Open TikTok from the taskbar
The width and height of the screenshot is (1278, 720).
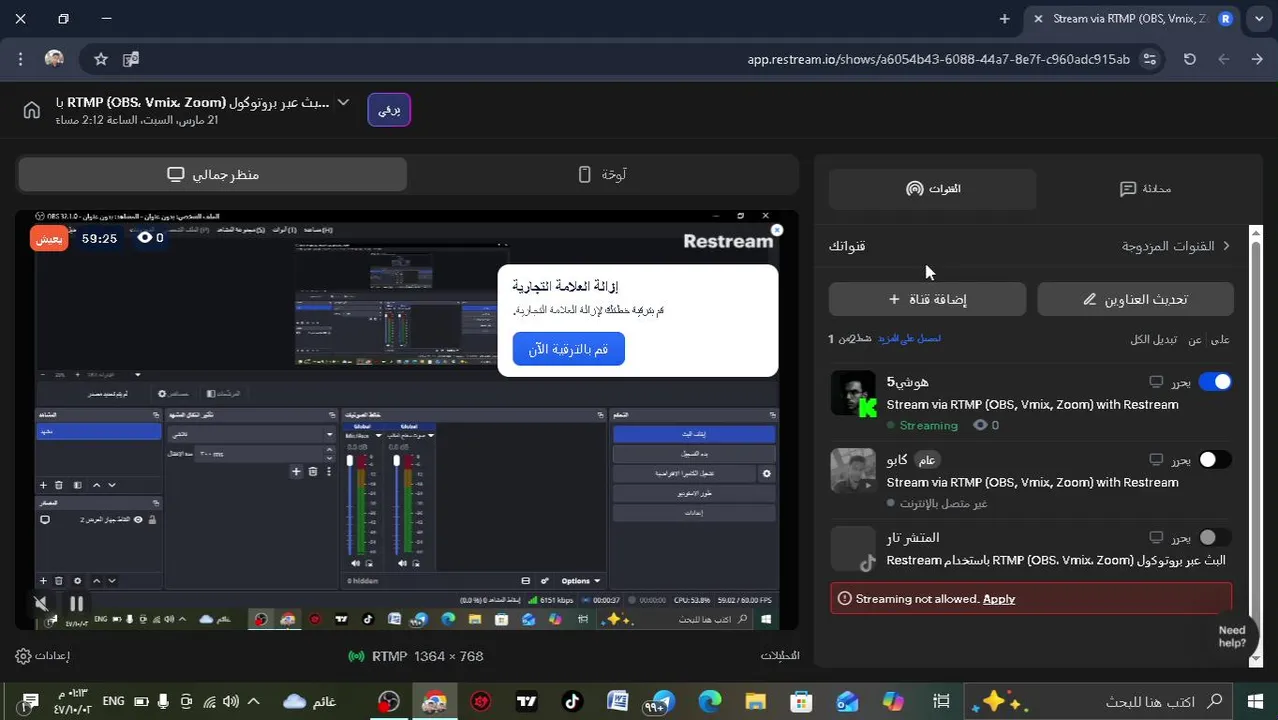point(572,702)
